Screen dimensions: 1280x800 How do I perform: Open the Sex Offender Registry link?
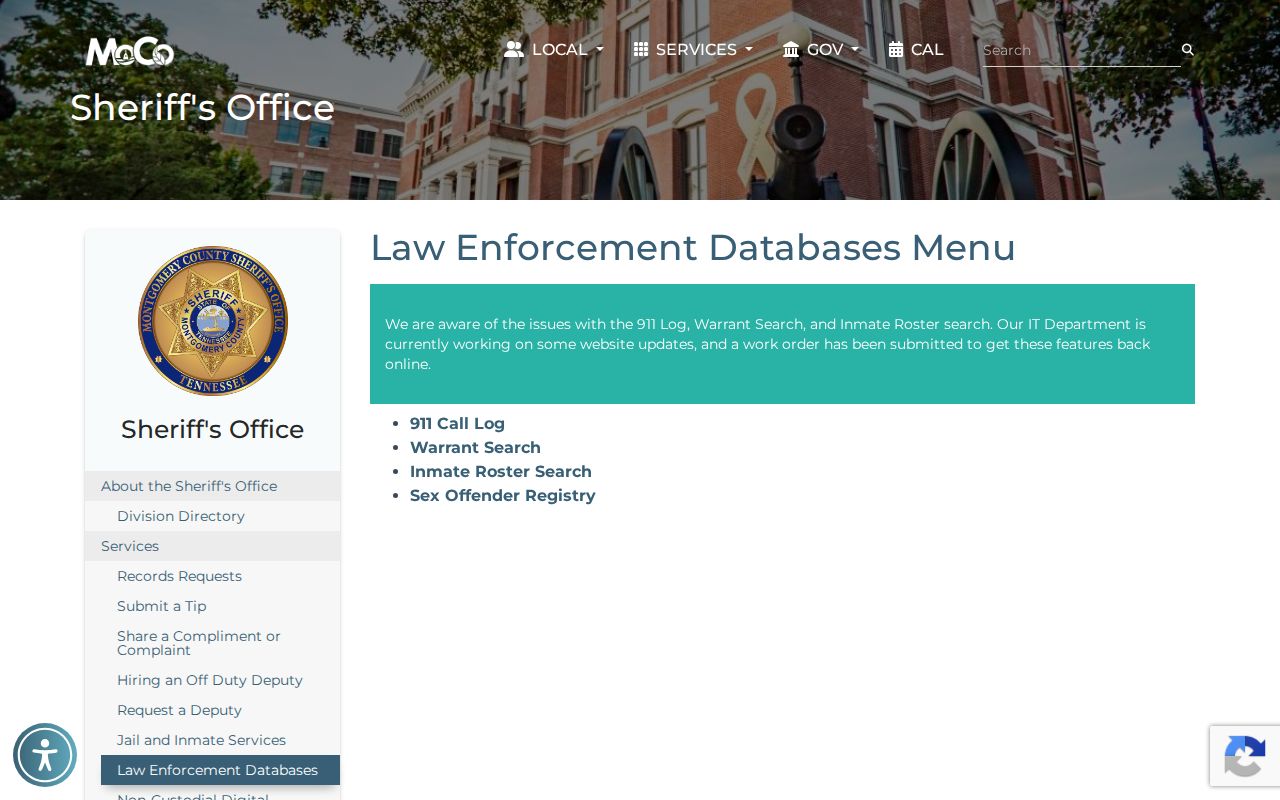pos(503,496)
